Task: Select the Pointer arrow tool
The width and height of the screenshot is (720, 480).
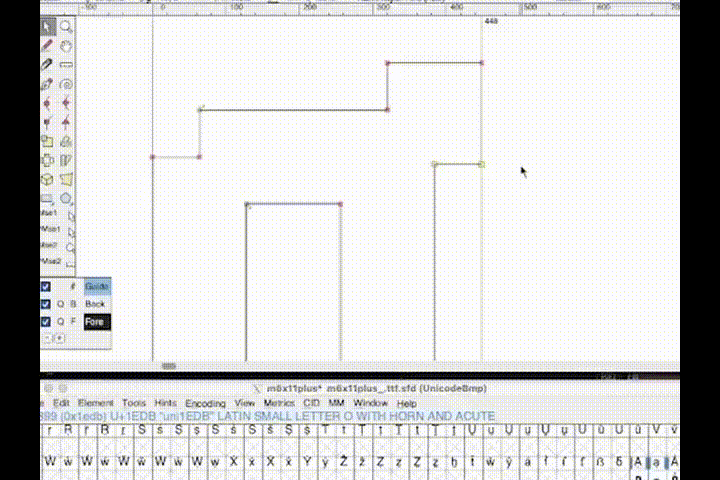Action: click(x=48, y=27)
